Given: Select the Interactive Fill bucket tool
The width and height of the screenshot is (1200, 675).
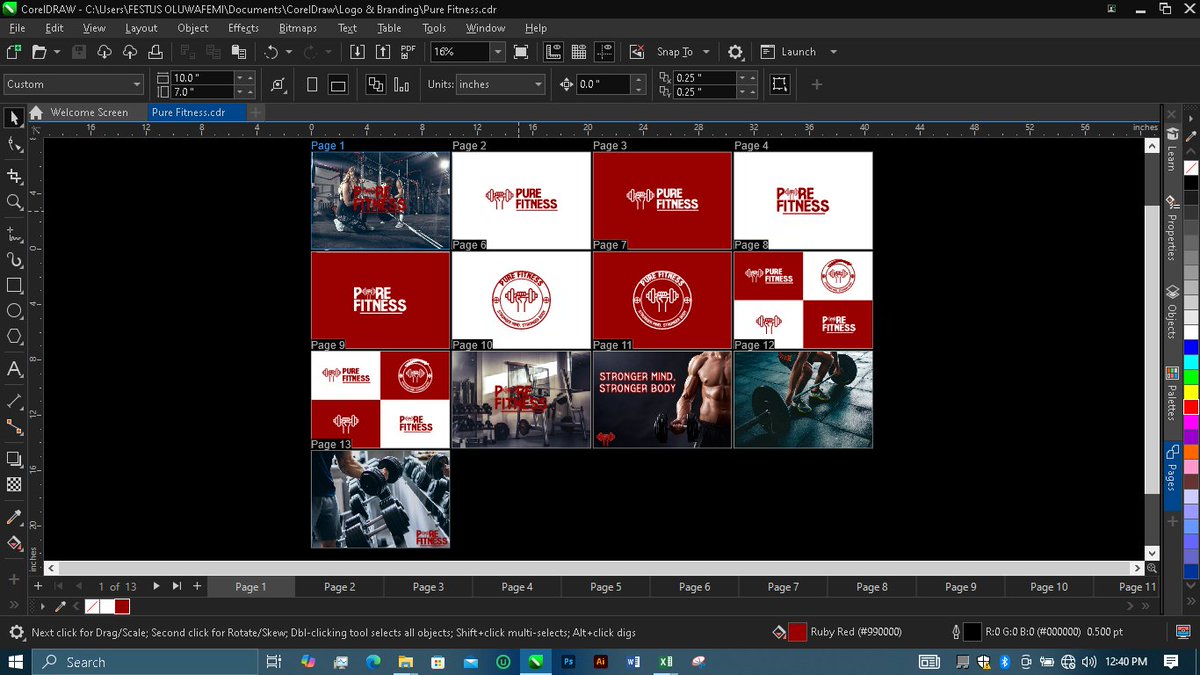Looking at the screenshot, I should point(14,543).
